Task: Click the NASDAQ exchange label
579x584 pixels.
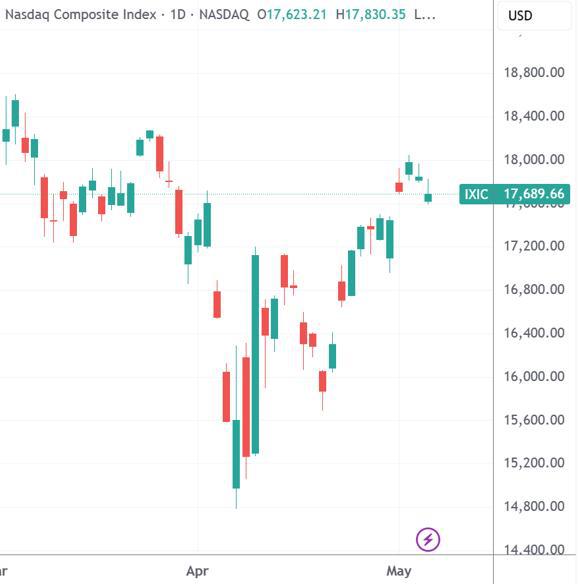Action: click(224, 15)
